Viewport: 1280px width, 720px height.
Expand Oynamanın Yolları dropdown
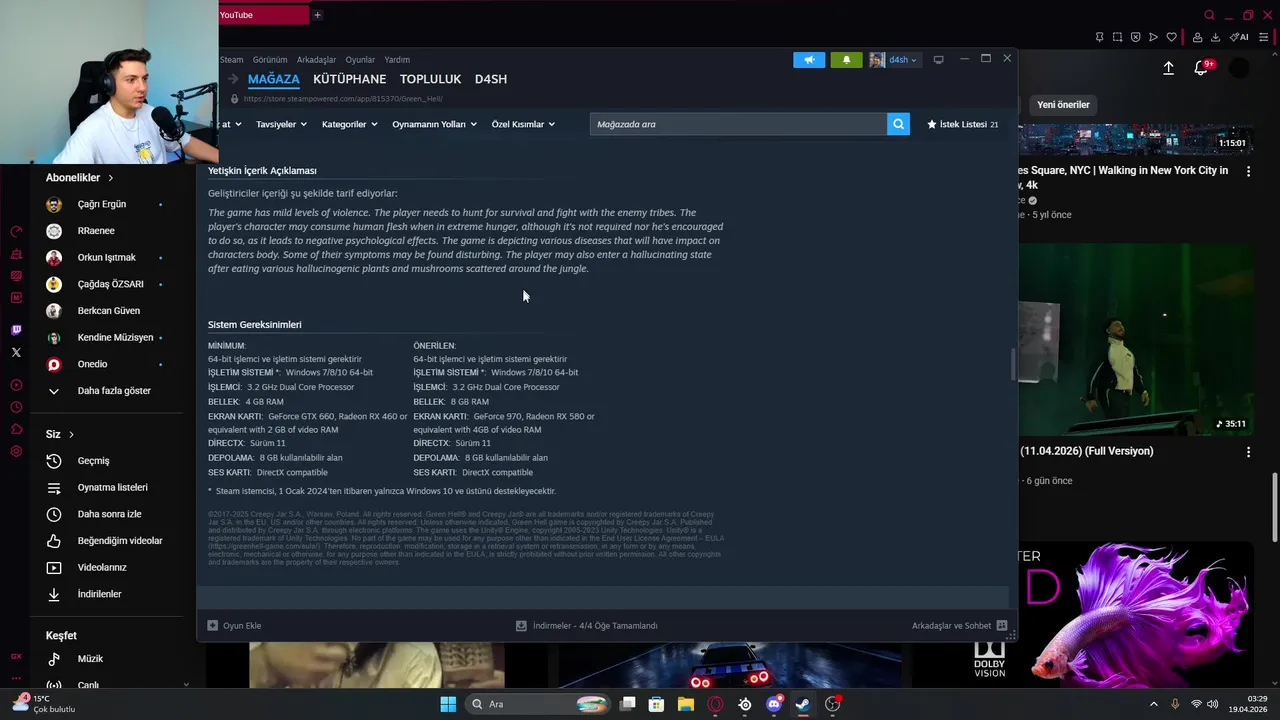tap(434, 124)
